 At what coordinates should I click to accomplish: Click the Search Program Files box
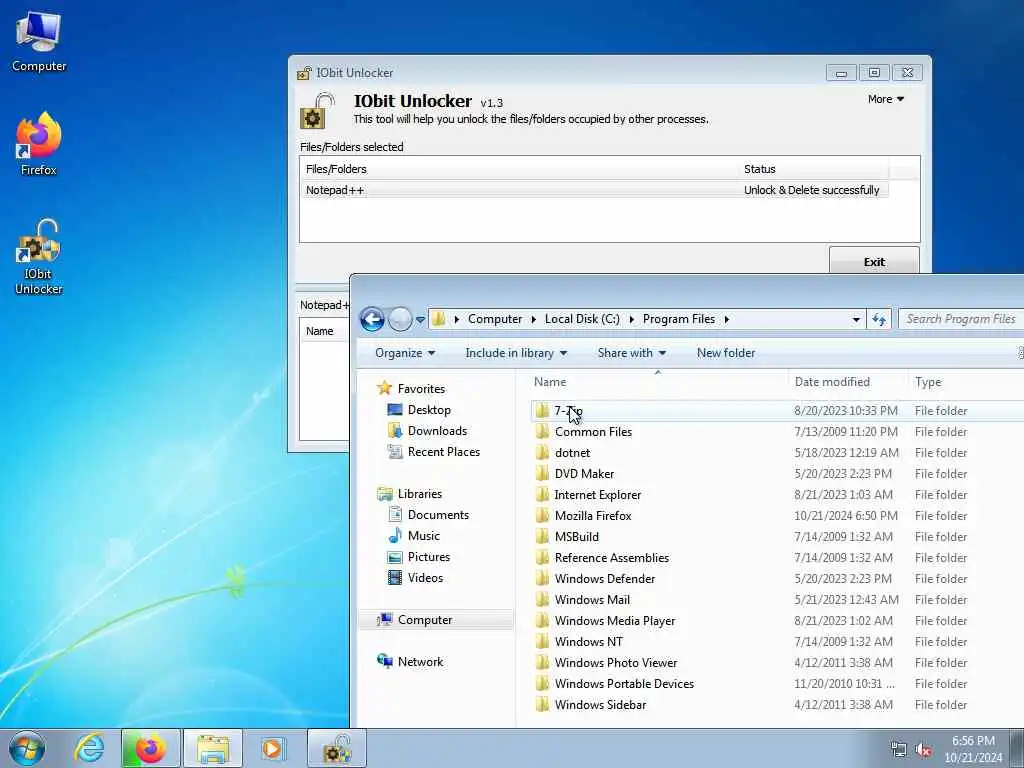961,319
